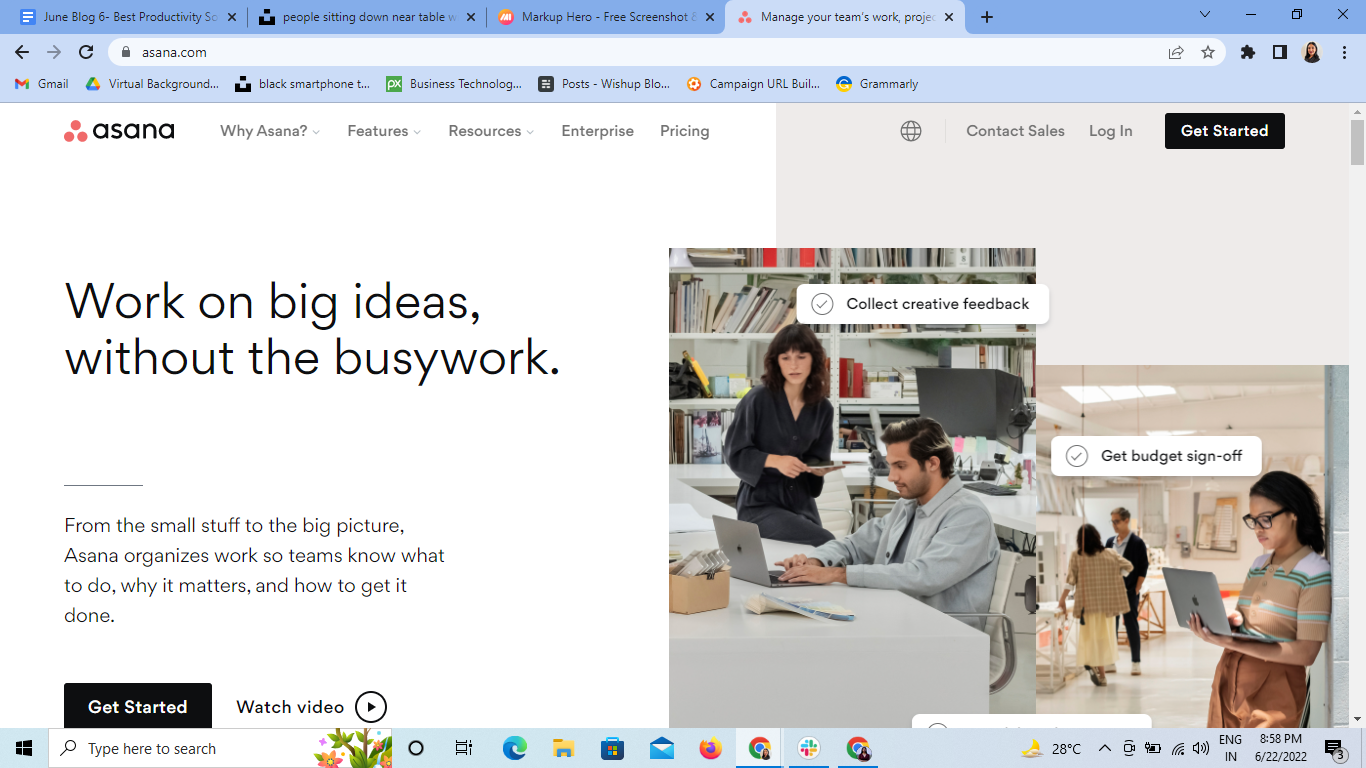Click the Type here to search box
Viewport: 1366px width, 768px height.
click(x=220, y=748)
